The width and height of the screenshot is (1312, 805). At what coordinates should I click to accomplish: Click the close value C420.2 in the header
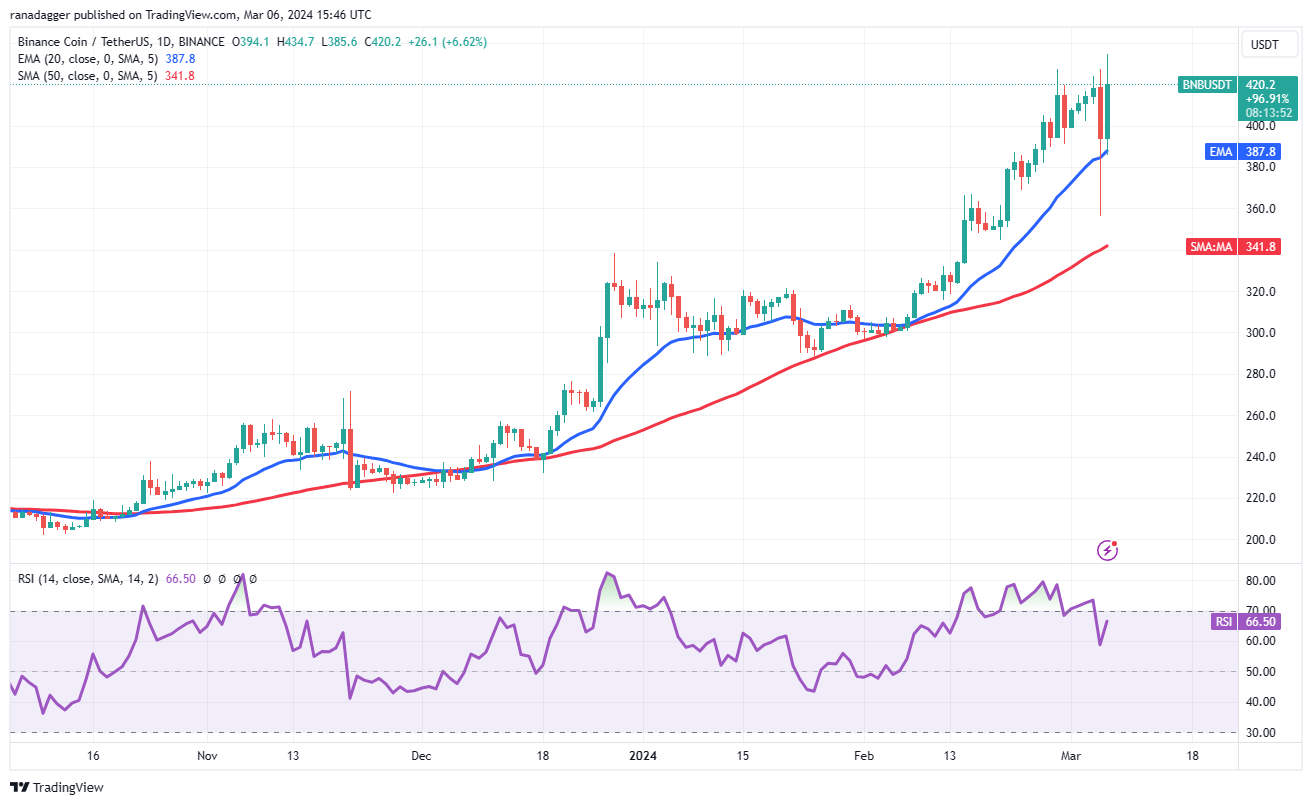coord(382,42)
